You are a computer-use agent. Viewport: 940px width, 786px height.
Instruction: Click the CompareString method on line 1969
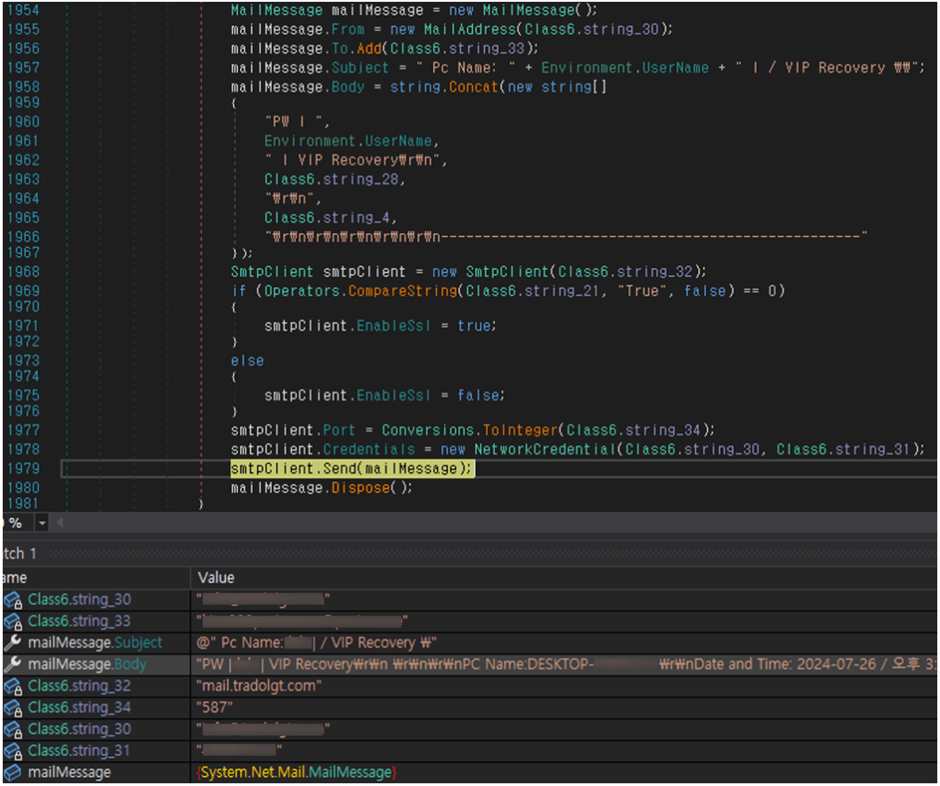pyautogui.click(x=403, y=291)
